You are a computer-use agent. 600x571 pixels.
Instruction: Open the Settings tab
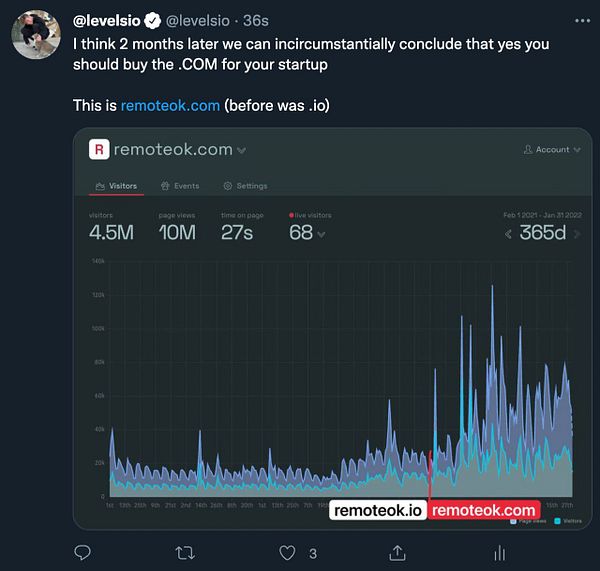point(245,186)
